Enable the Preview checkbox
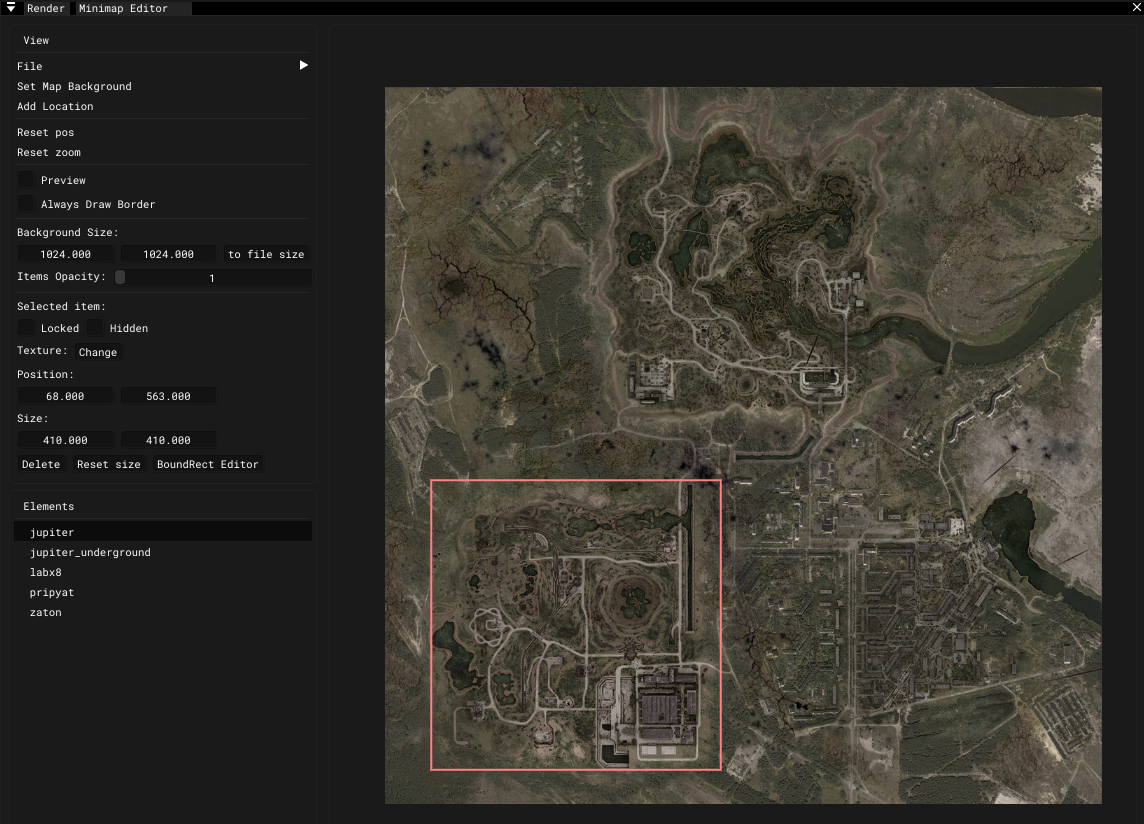 pyautogui.click(x=25, y=179)
